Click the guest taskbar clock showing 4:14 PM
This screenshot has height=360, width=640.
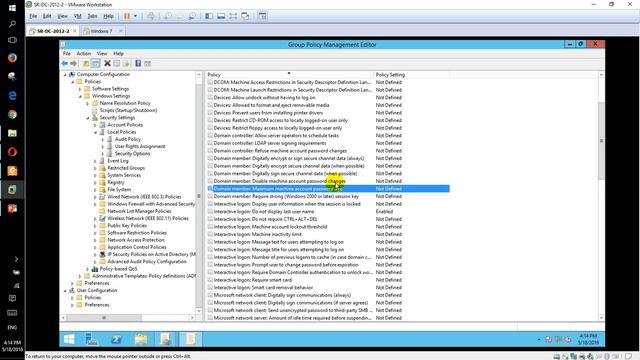pyautogui.click(x=588, y=339)
